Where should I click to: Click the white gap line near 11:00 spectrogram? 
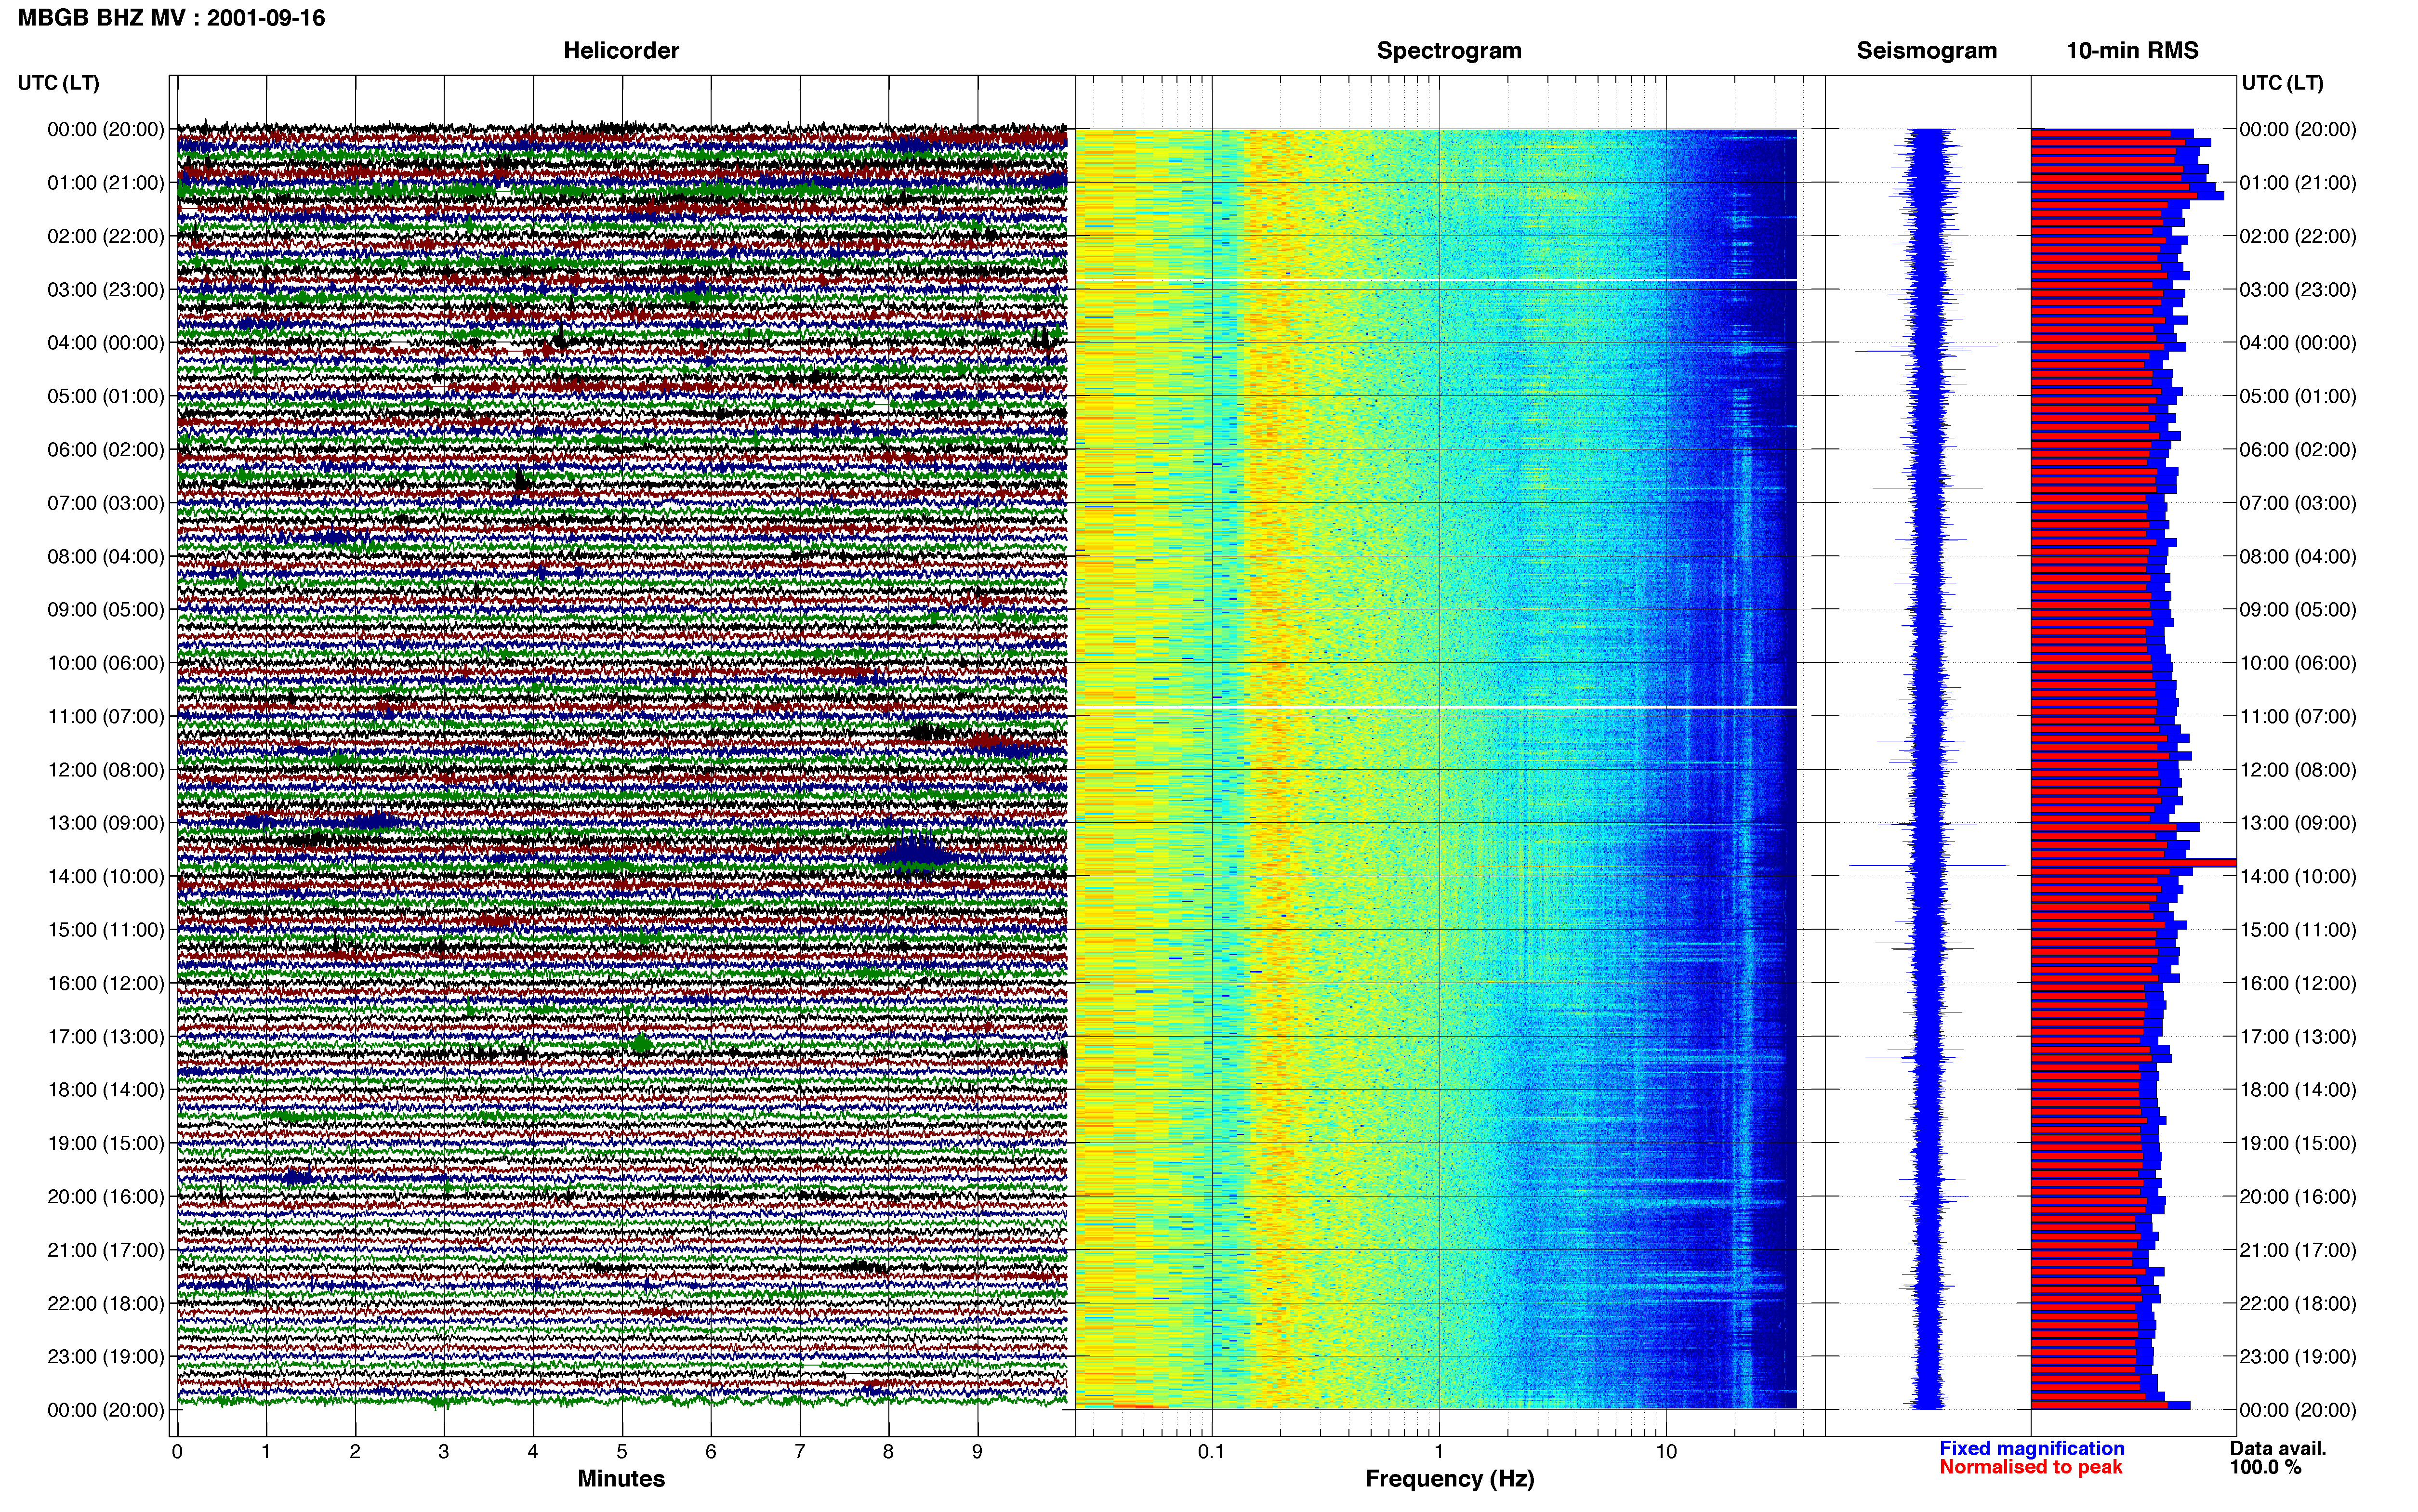(x=1436, y=708)
